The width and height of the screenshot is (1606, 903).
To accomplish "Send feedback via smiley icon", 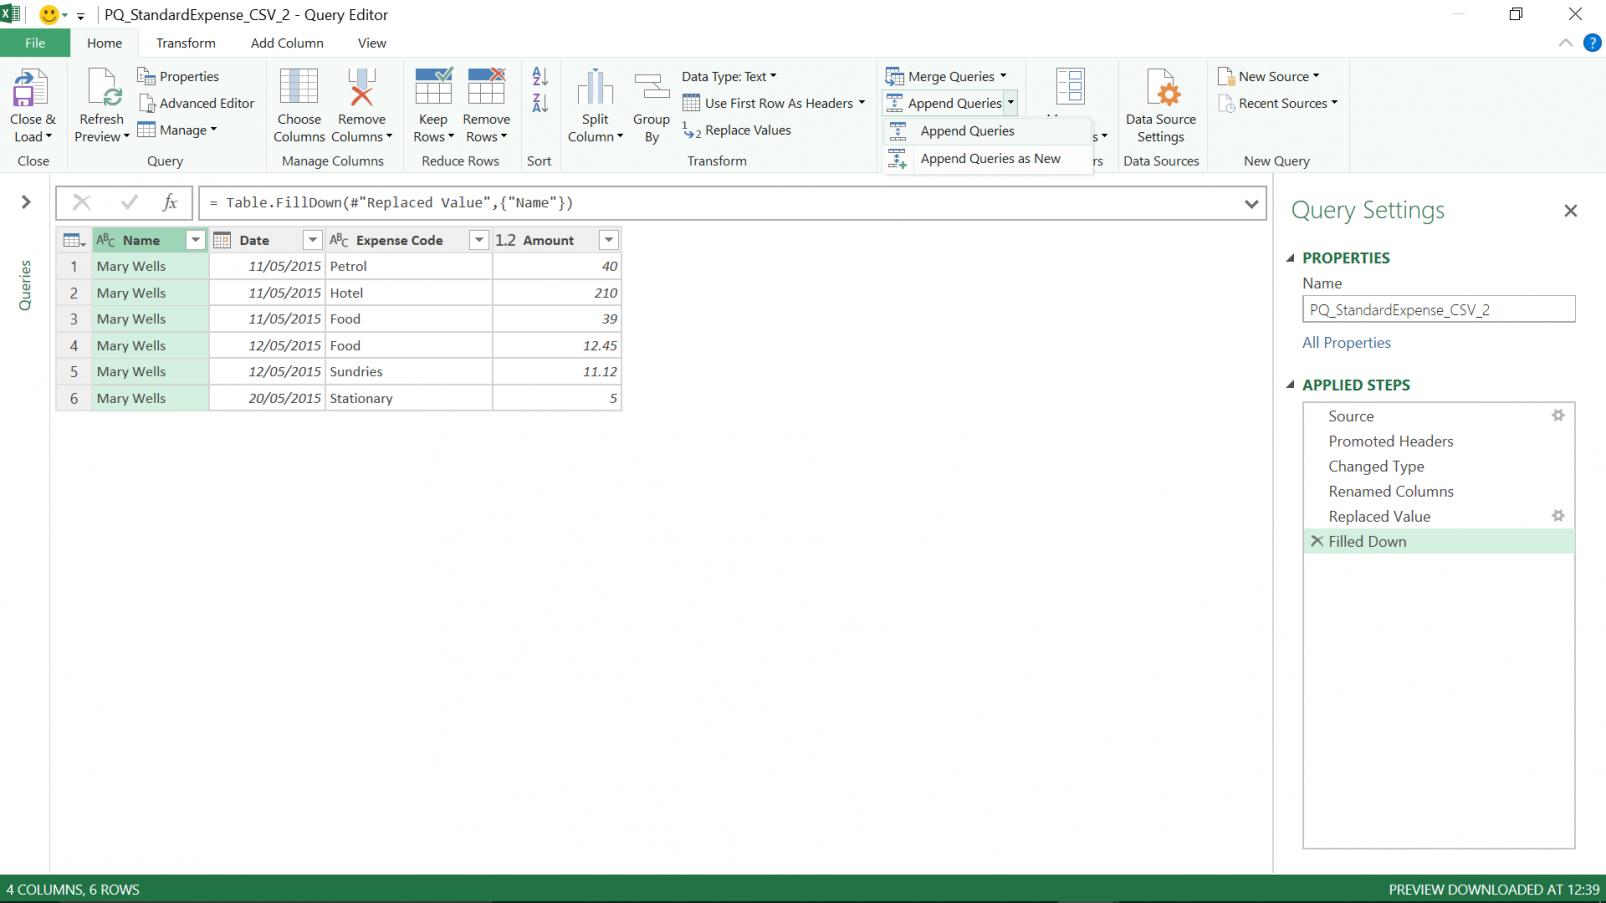I will pos(49,15).
